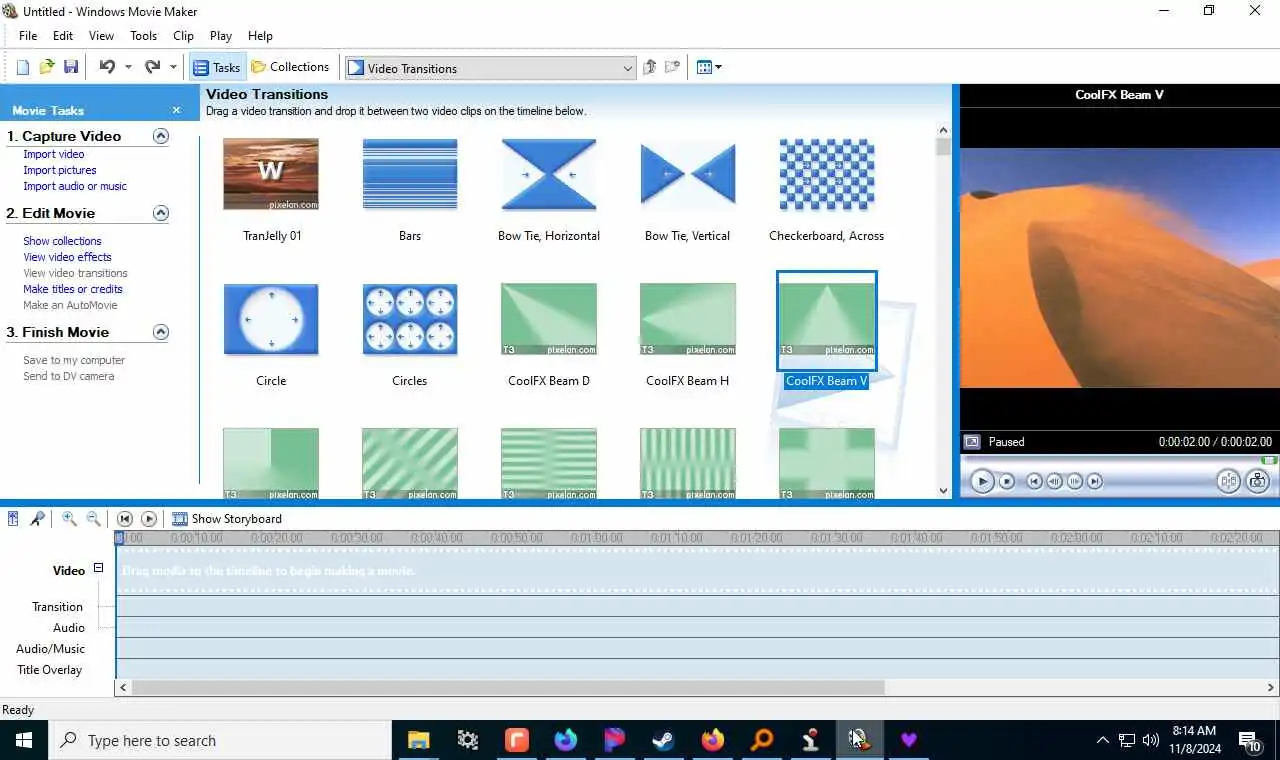The image size is (1280, 760).
Task: Click the Narrate timeline microphone icon
Action: pyautogui.click(x=37, y=518)
